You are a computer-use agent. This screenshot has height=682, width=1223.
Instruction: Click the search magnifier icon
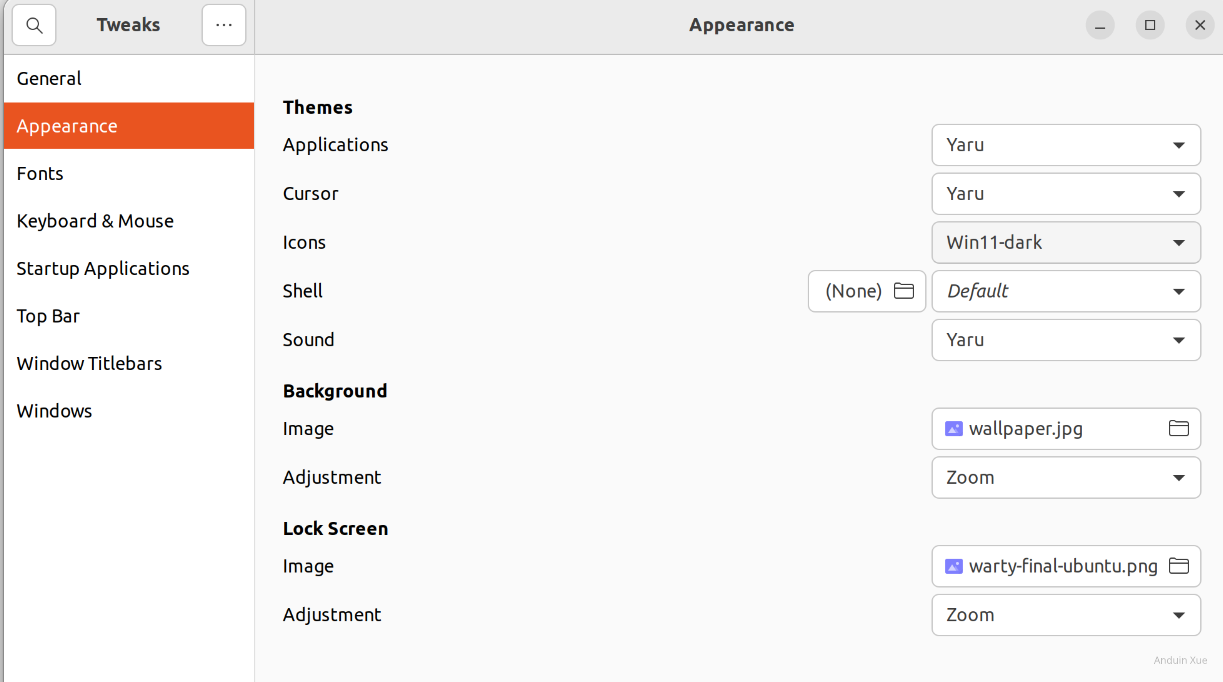tap(34, 26)
